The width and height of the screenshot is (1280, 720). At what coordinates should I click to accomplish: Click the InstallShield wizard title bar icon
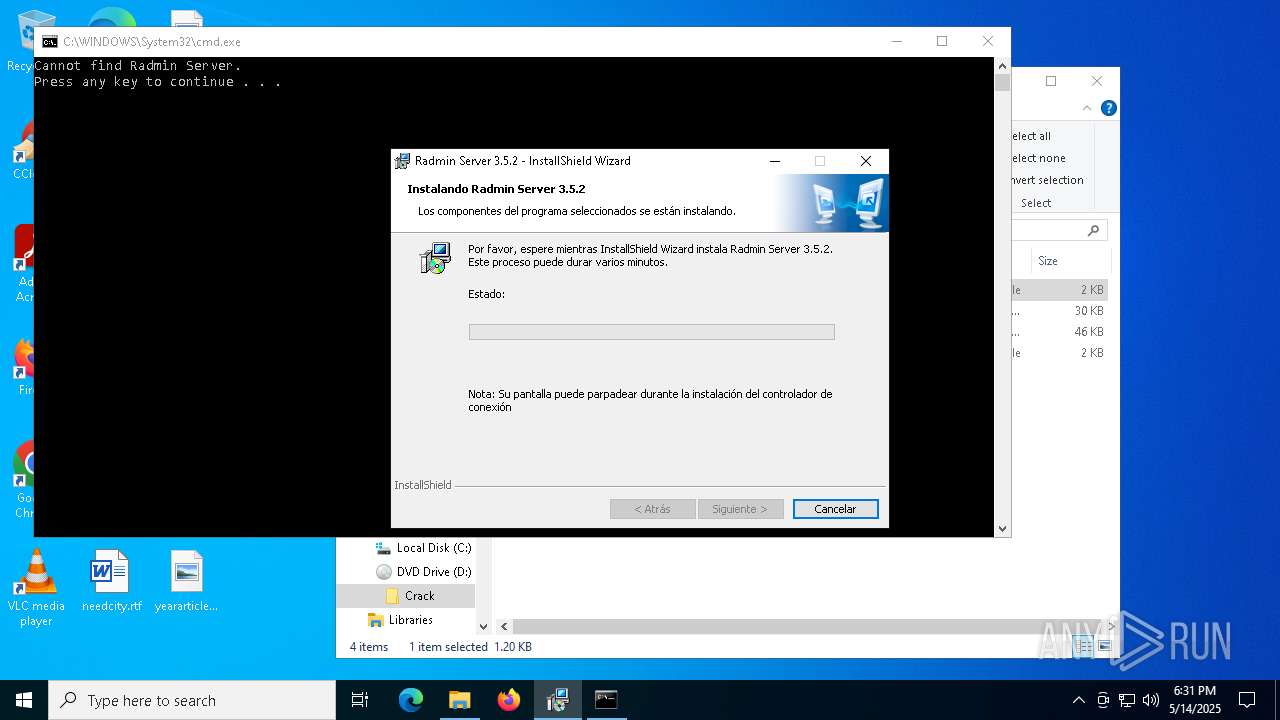[402, 161]
